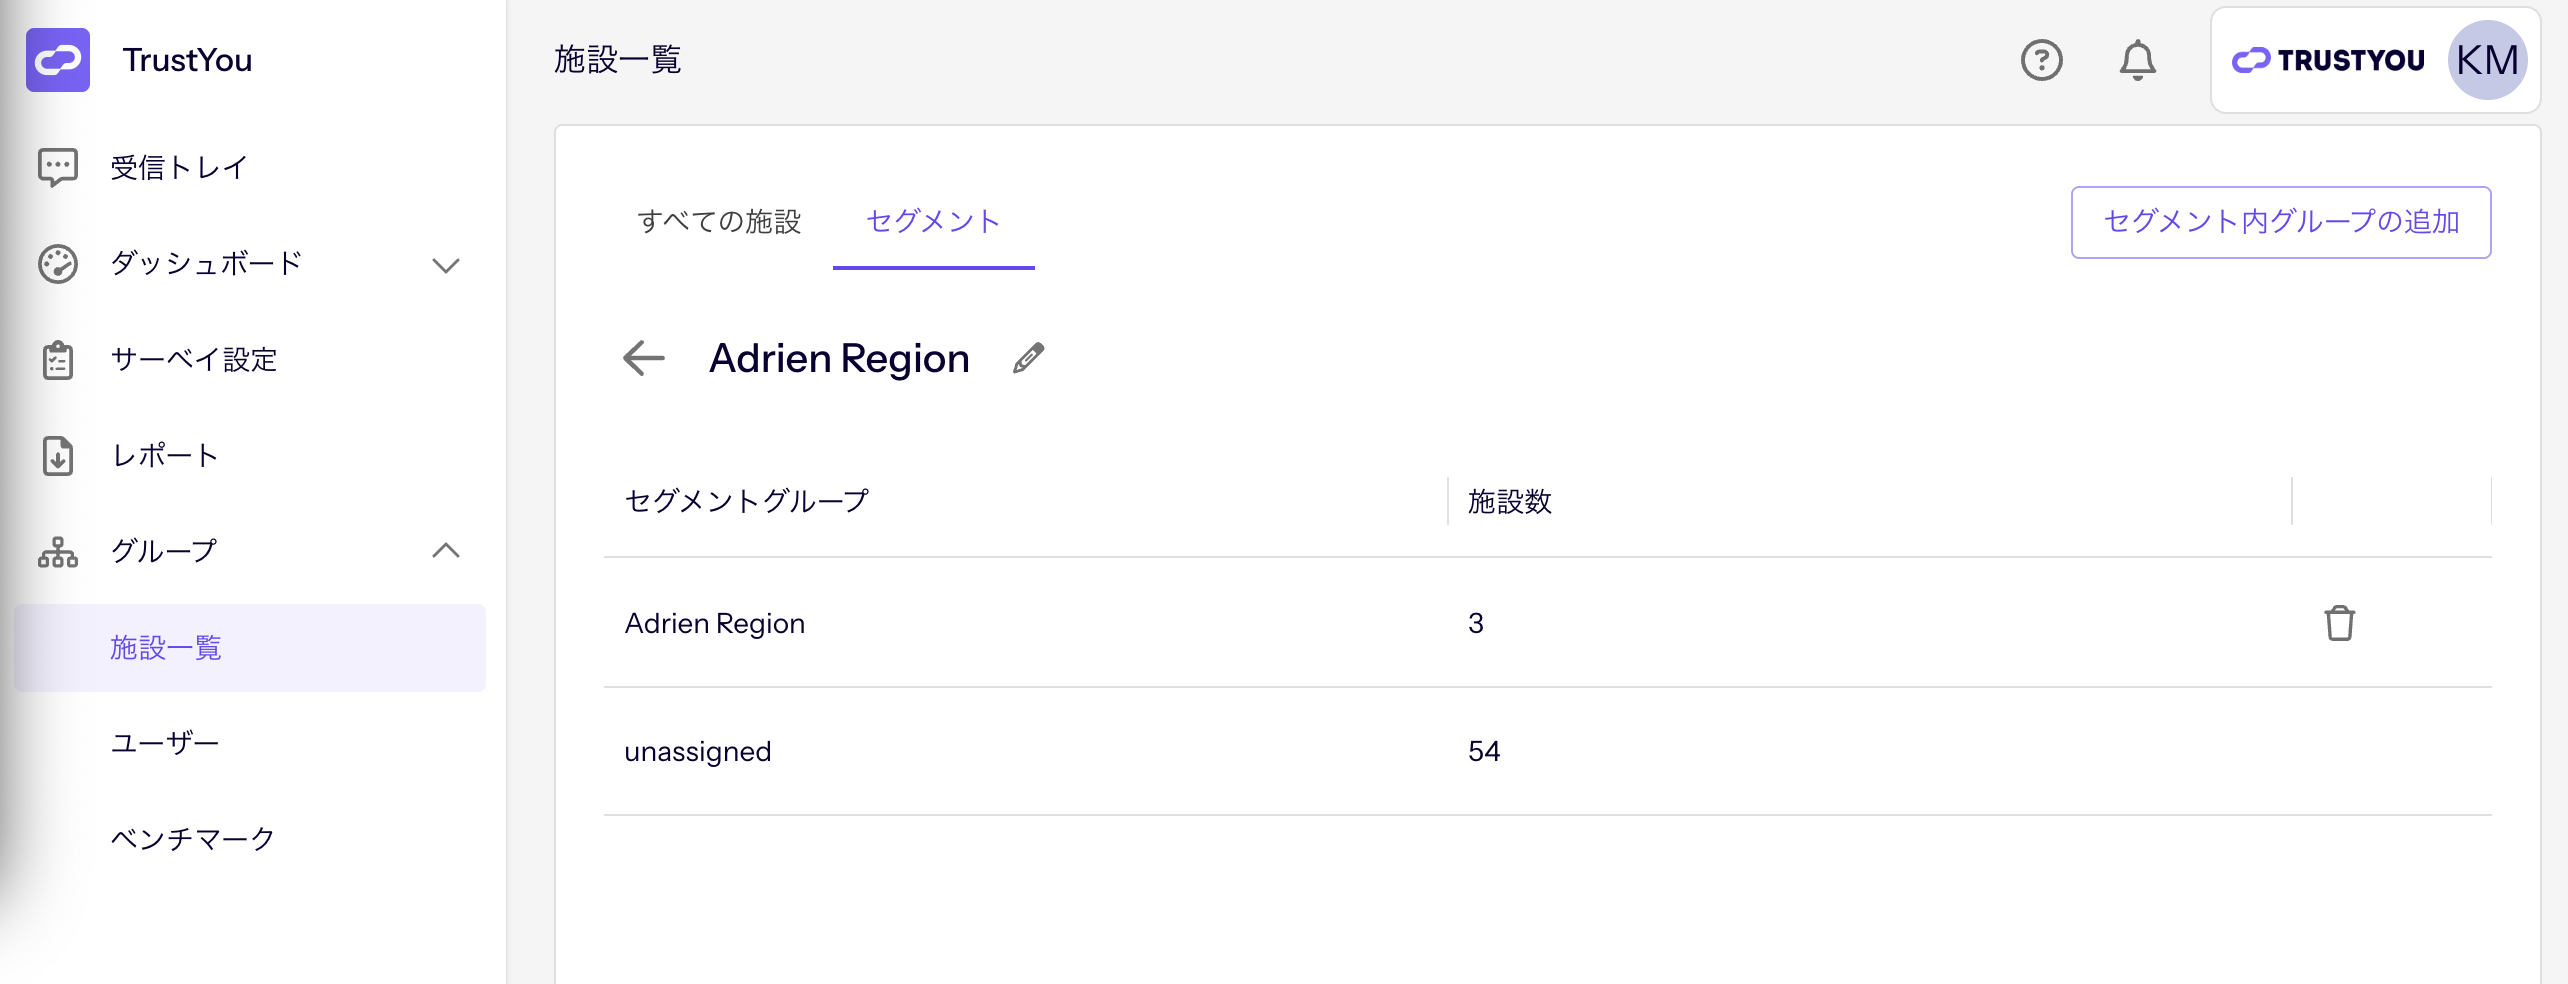Screen dimensions: 2568x984
Task: Click セグメント内グループの追加 button
Action: pos(2281,222)
